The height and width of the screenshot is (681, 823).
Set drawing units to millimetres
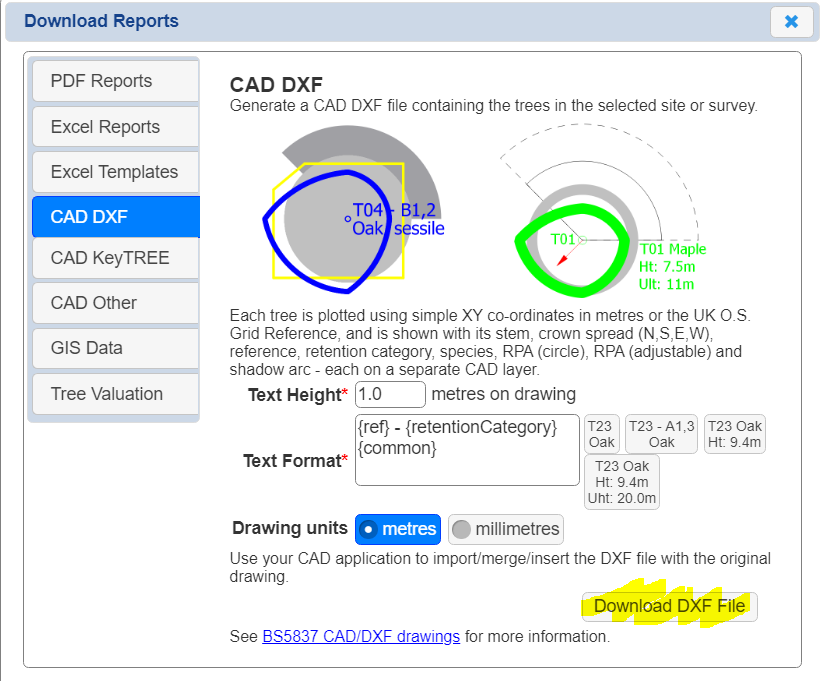click(x=506, y=529)
